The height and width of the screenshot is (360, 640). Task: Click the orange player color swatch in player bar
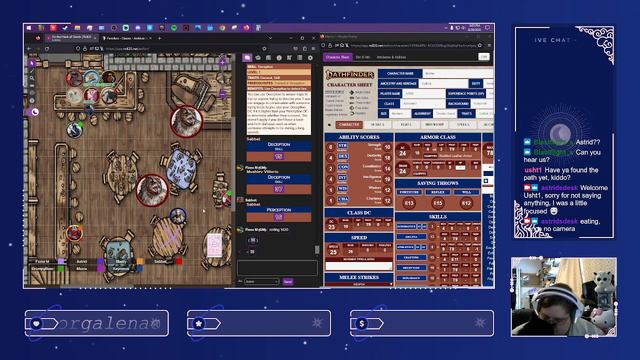[140, 261]
